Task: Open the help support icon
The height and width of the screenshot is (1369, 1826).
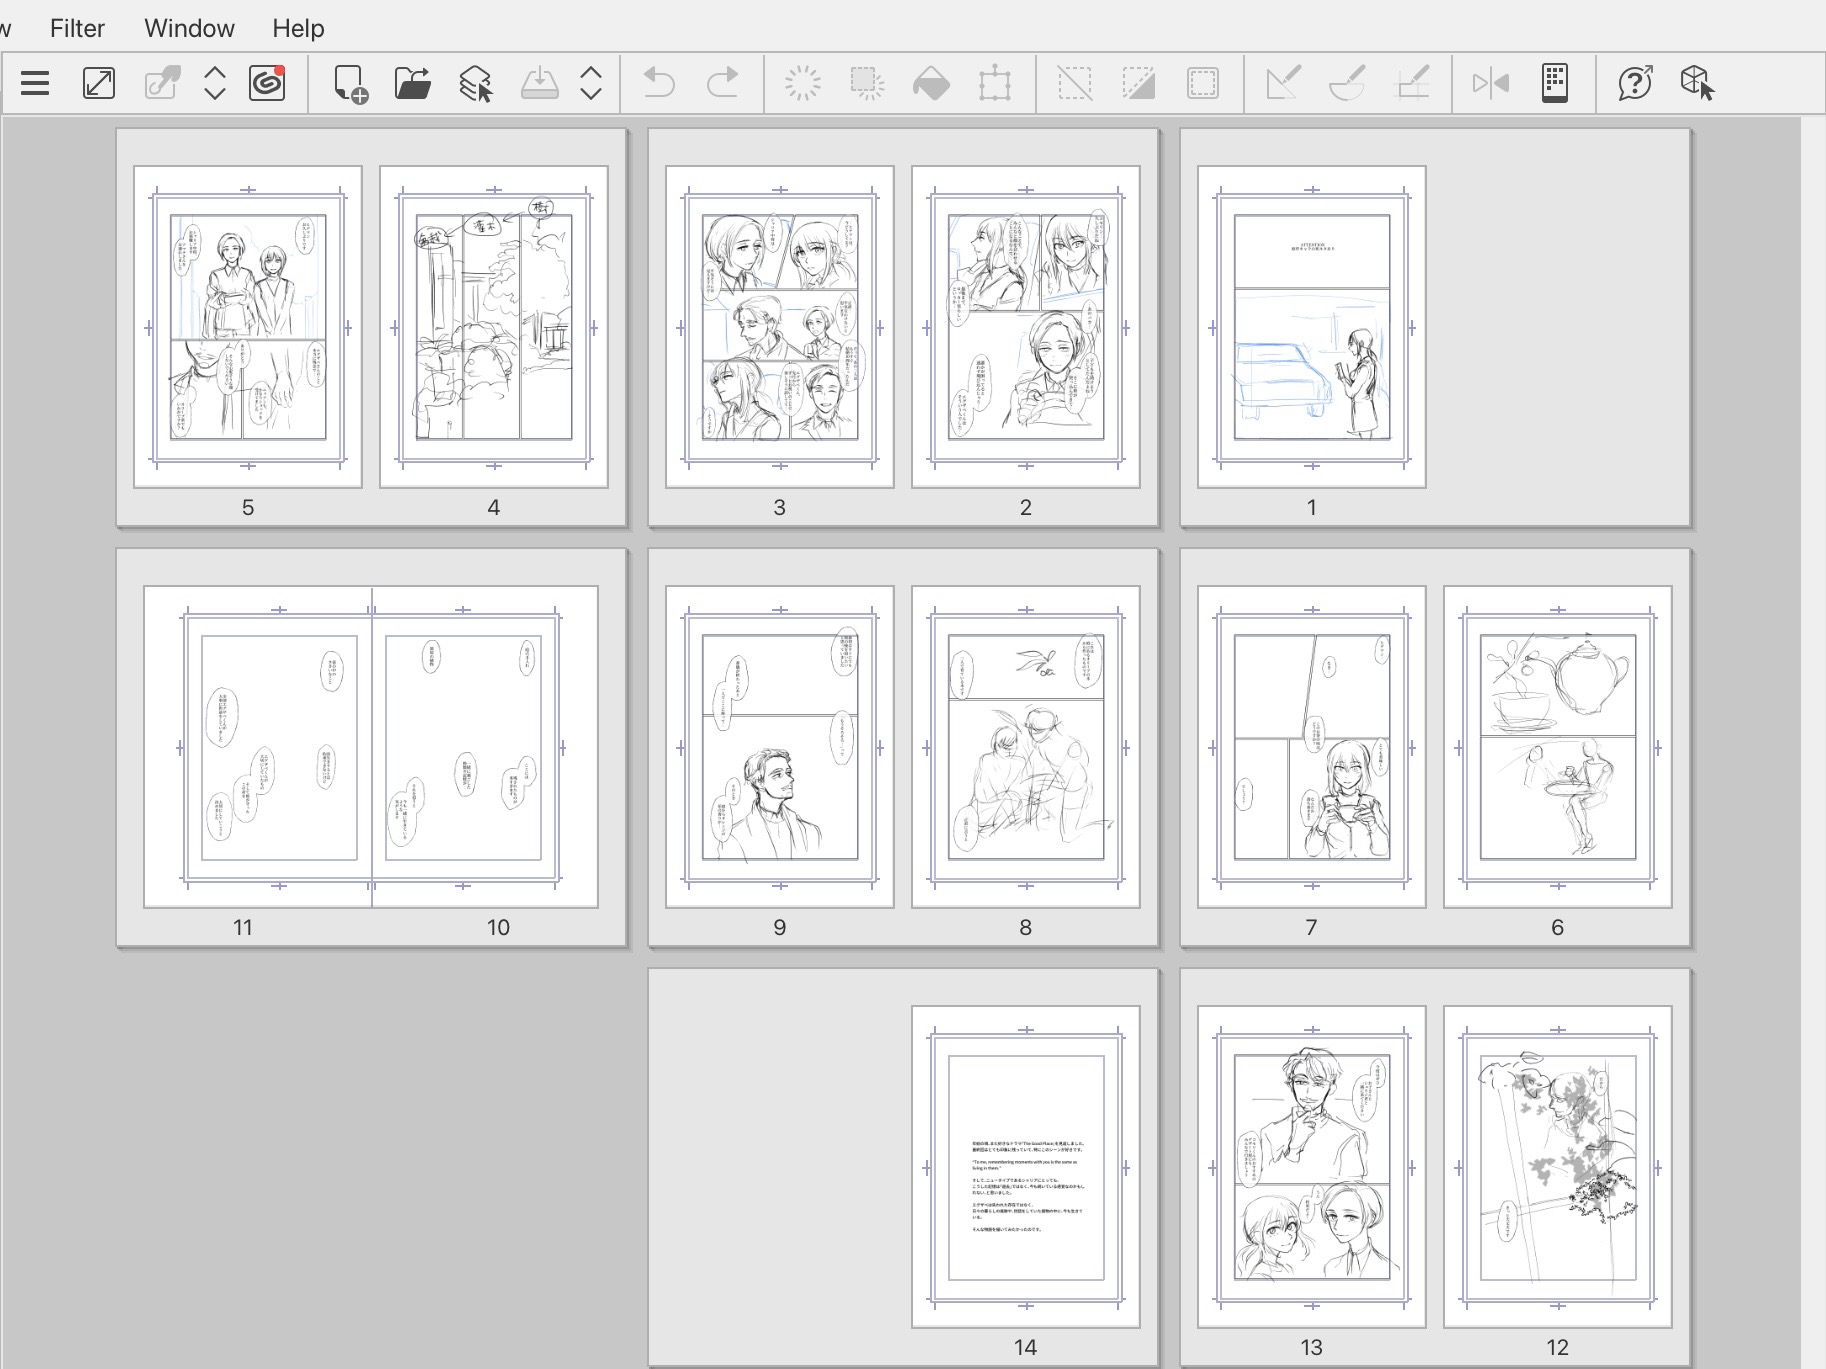Action: (1634, 83)
